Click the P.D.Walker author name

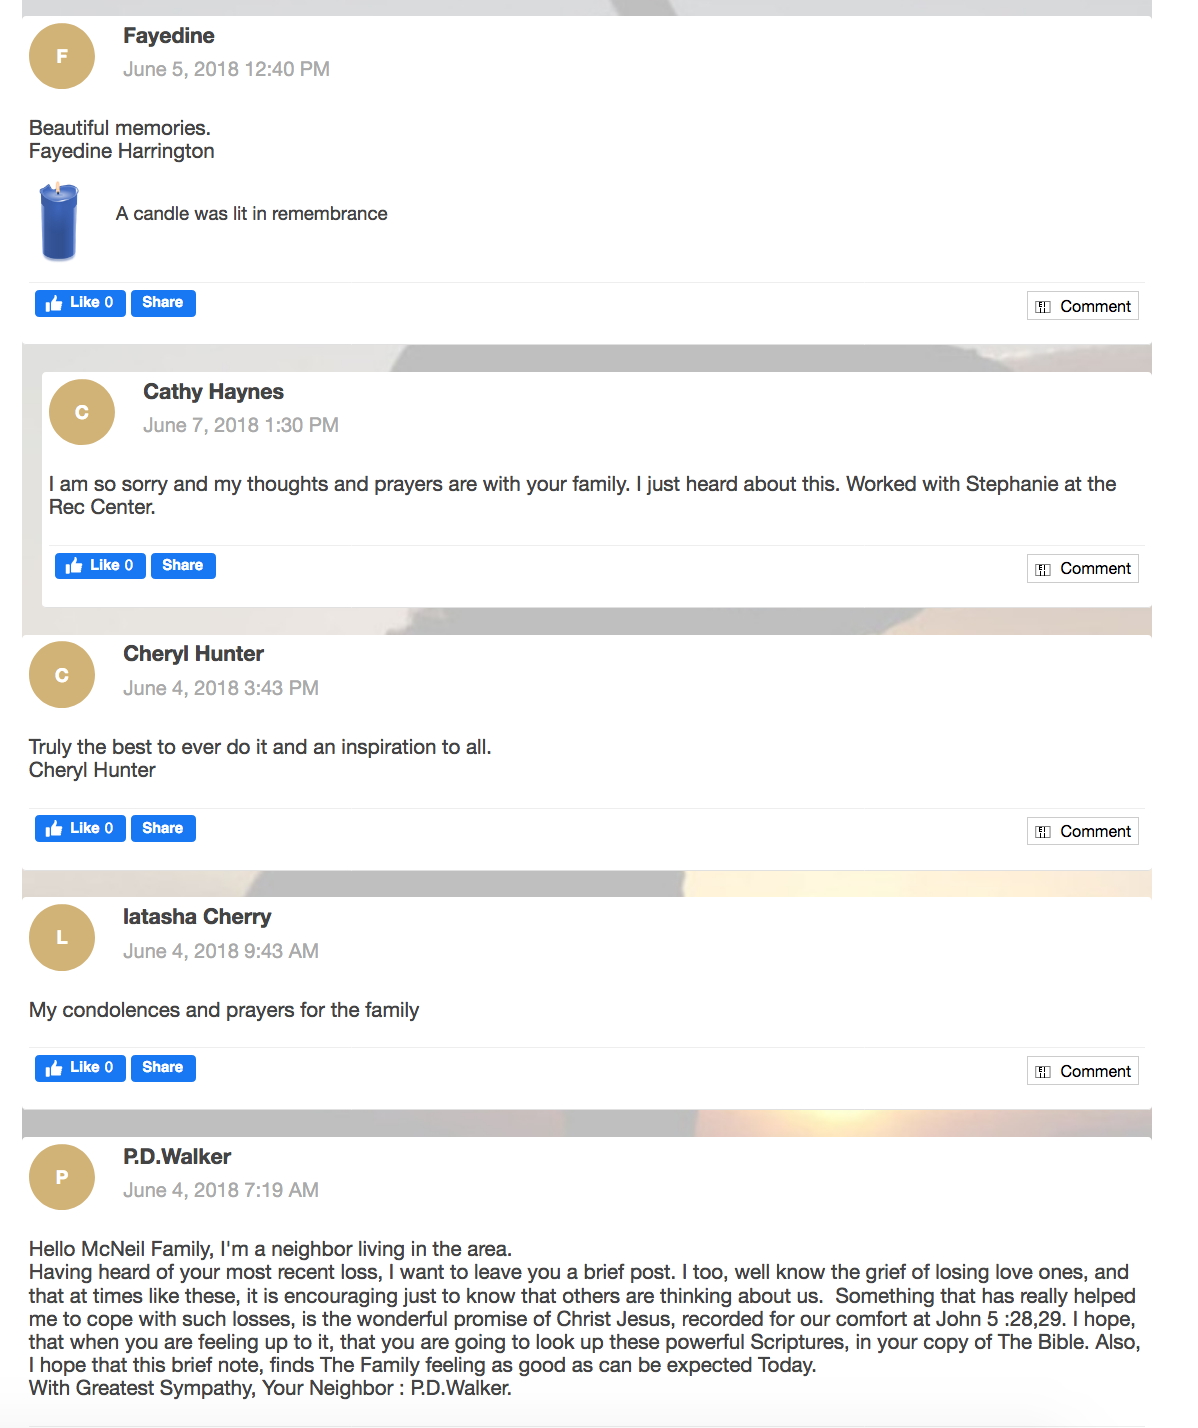(177, 1157)
